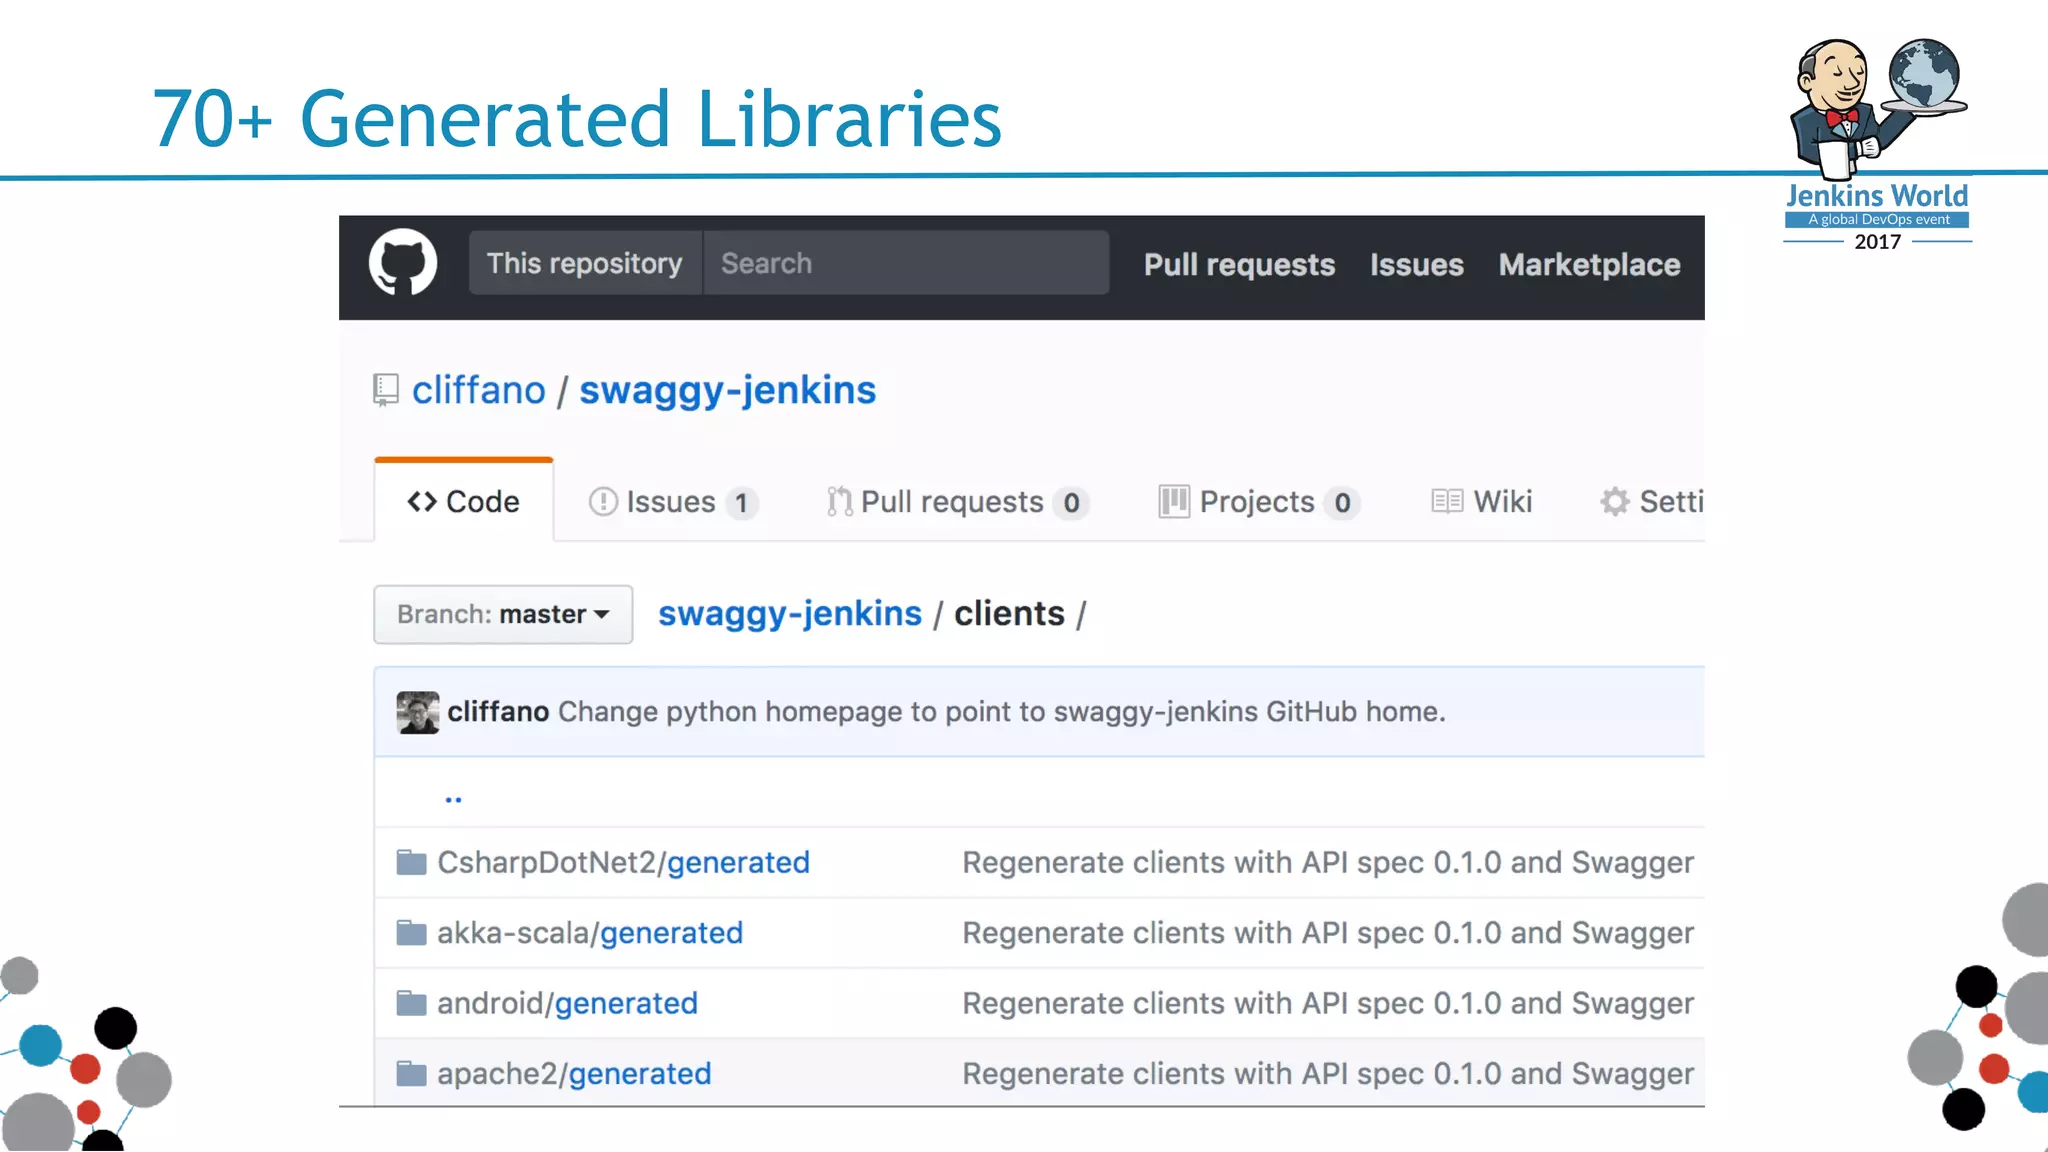Open the CsharpDotNet2 row's Regenerate clients commit
Viewport: 2048px width, 1152px height.
click(x=1328, y=862)
